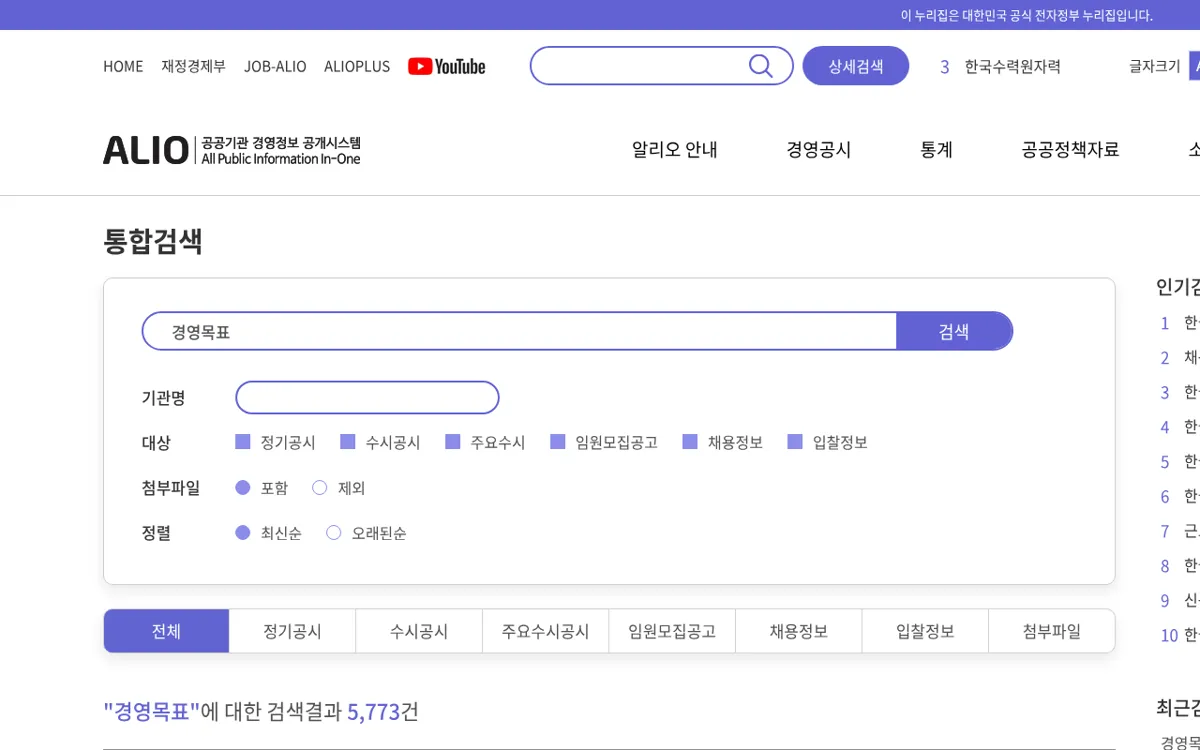1200x750 pixels.
Task: Toggle the 수시공시 checkbox
Action: (x=348, y=442)
